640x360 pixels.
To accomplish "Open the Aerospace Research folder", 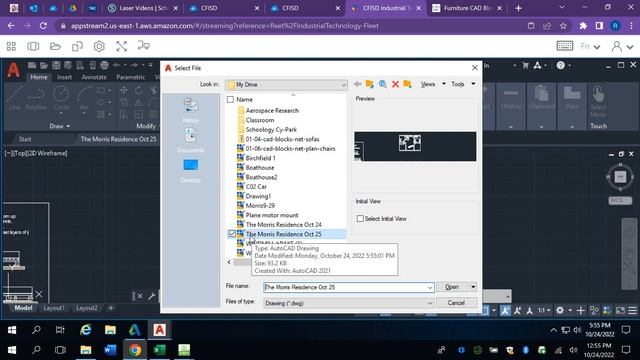I will 272,110.
